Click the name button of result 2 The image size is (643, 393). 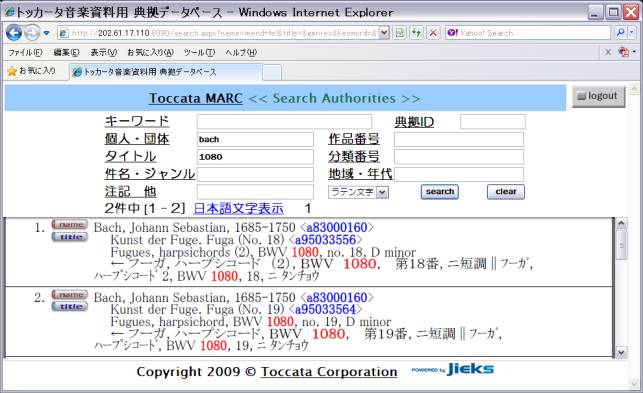pyautogui.click(x=70, y=295)
